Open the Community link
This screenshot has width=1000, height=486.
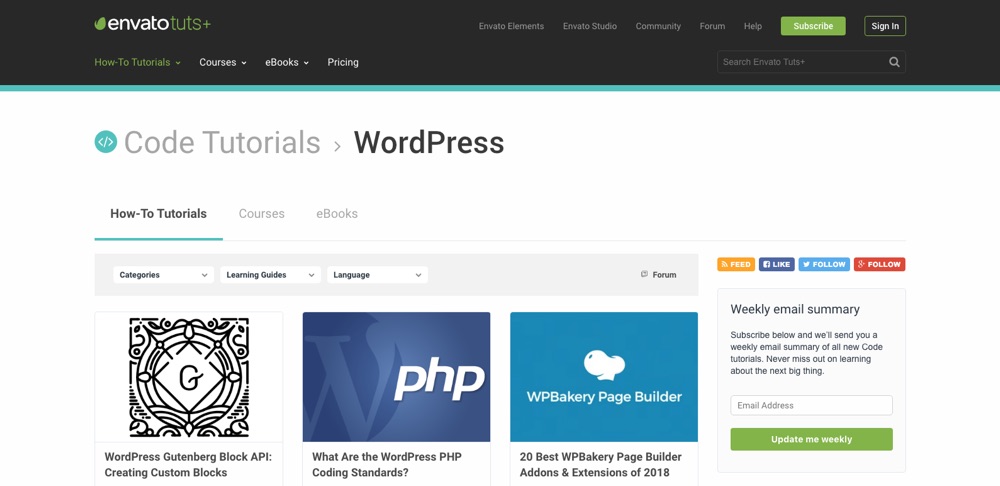coord(658,26)
